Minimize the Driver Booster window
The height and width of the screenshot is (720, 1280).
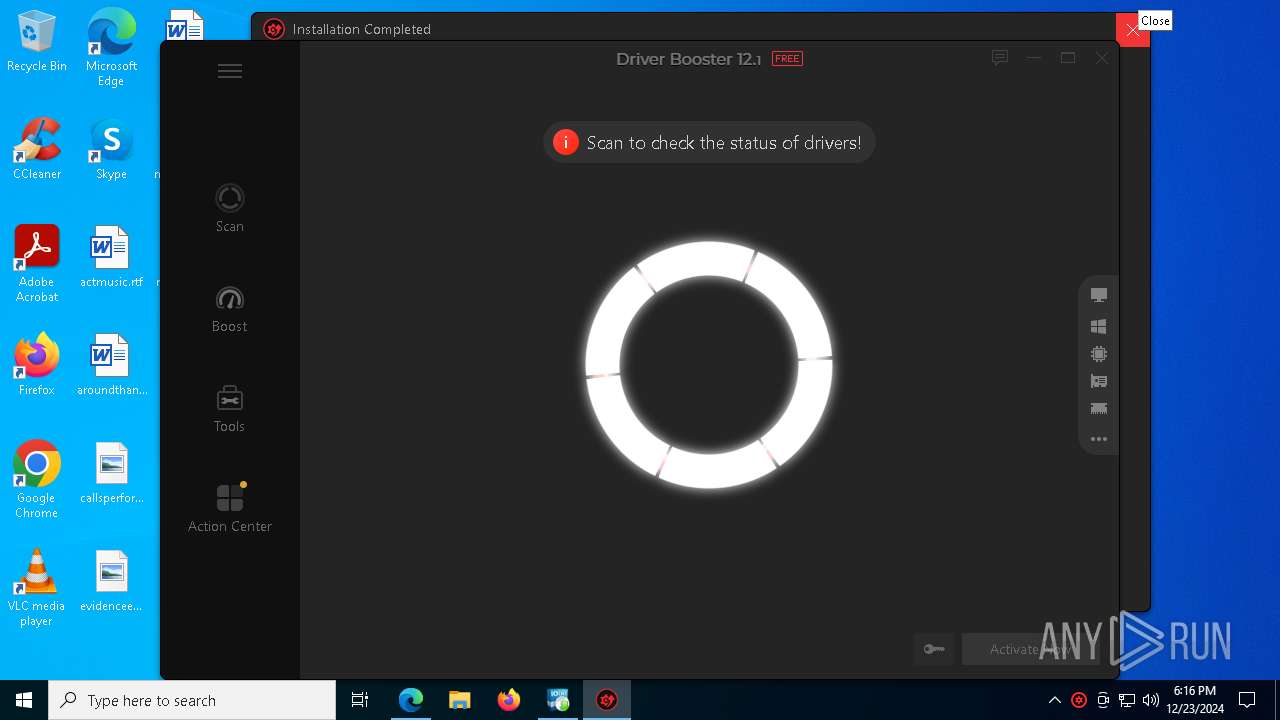pos(1034,58)
